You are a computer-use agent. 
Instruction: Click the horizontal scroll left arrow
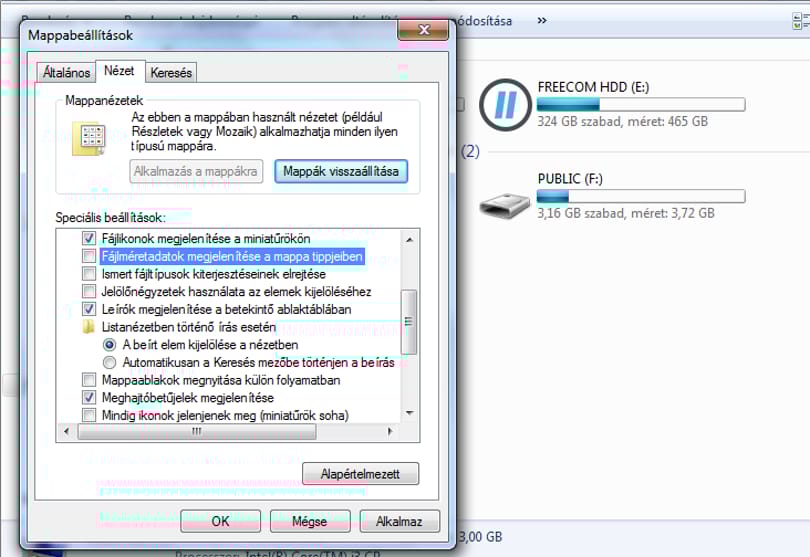point(66,431)
